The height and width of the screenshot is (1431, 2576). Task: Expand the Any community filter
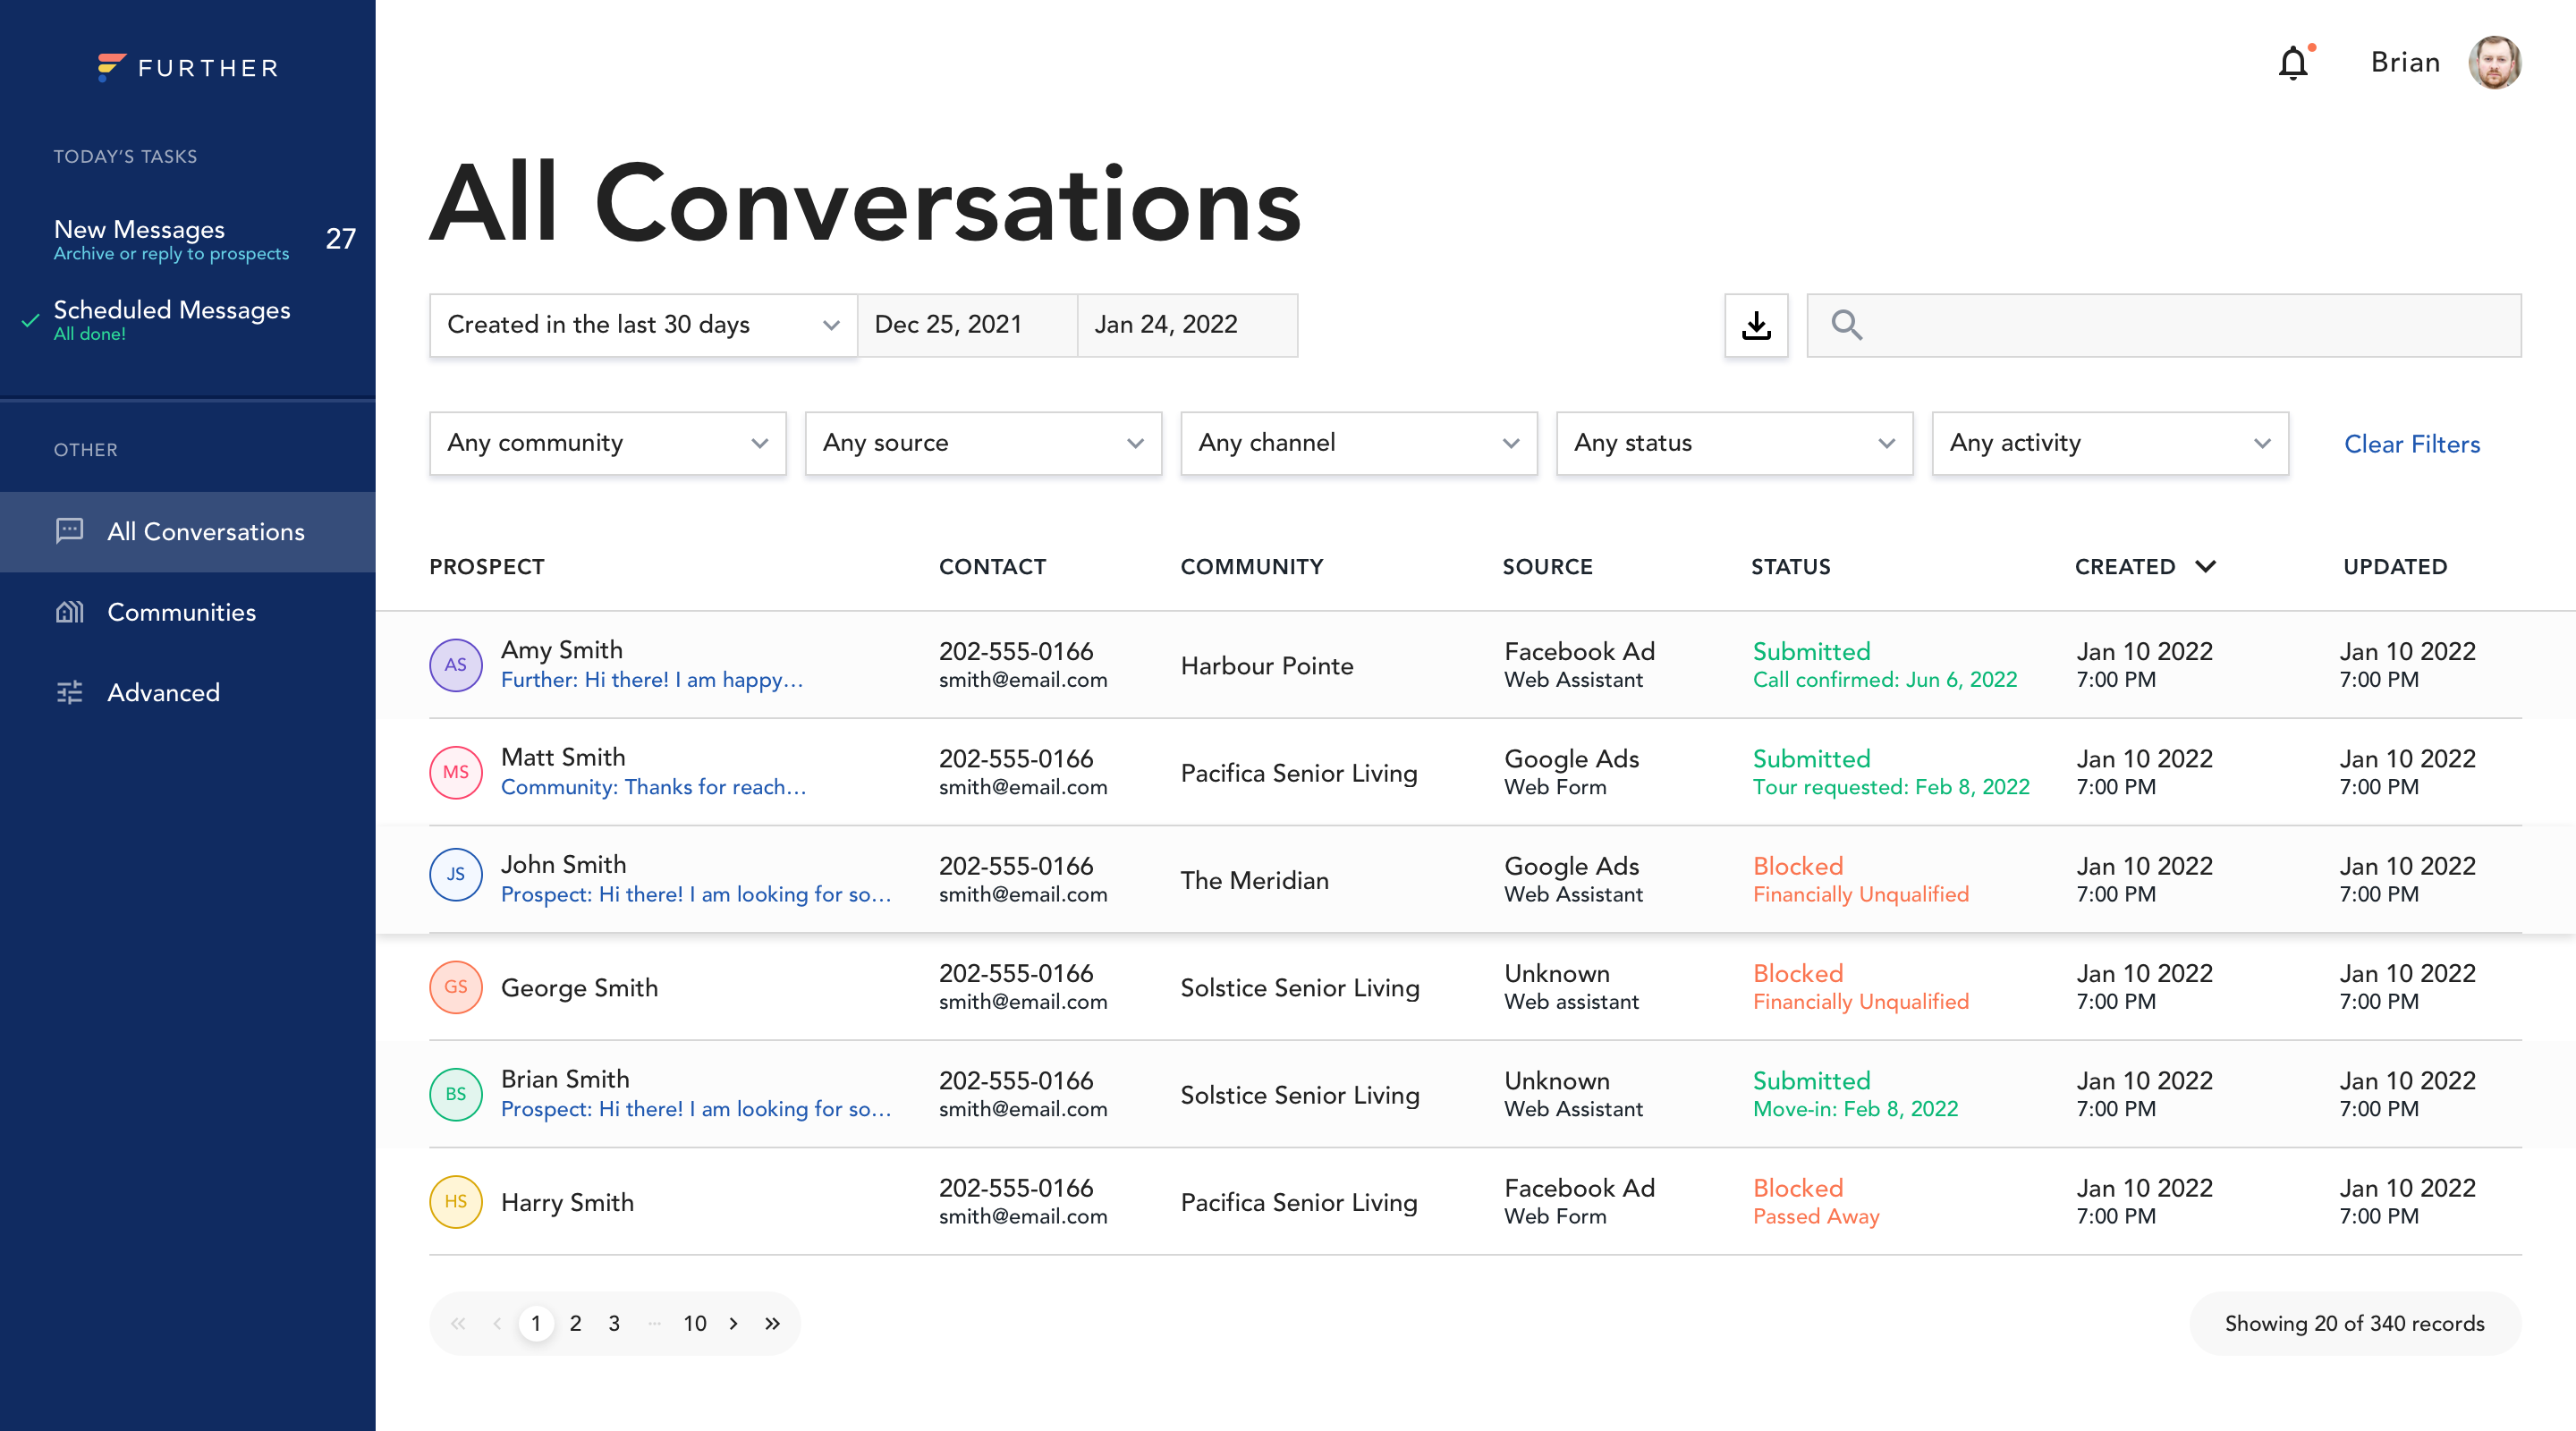coord(608,443)
